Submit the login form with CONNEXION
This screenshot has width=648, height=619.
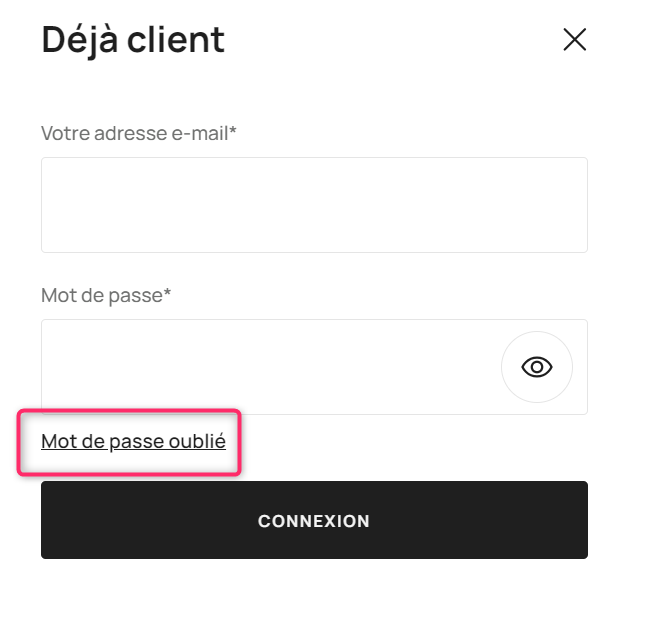(x=314, y=520)
